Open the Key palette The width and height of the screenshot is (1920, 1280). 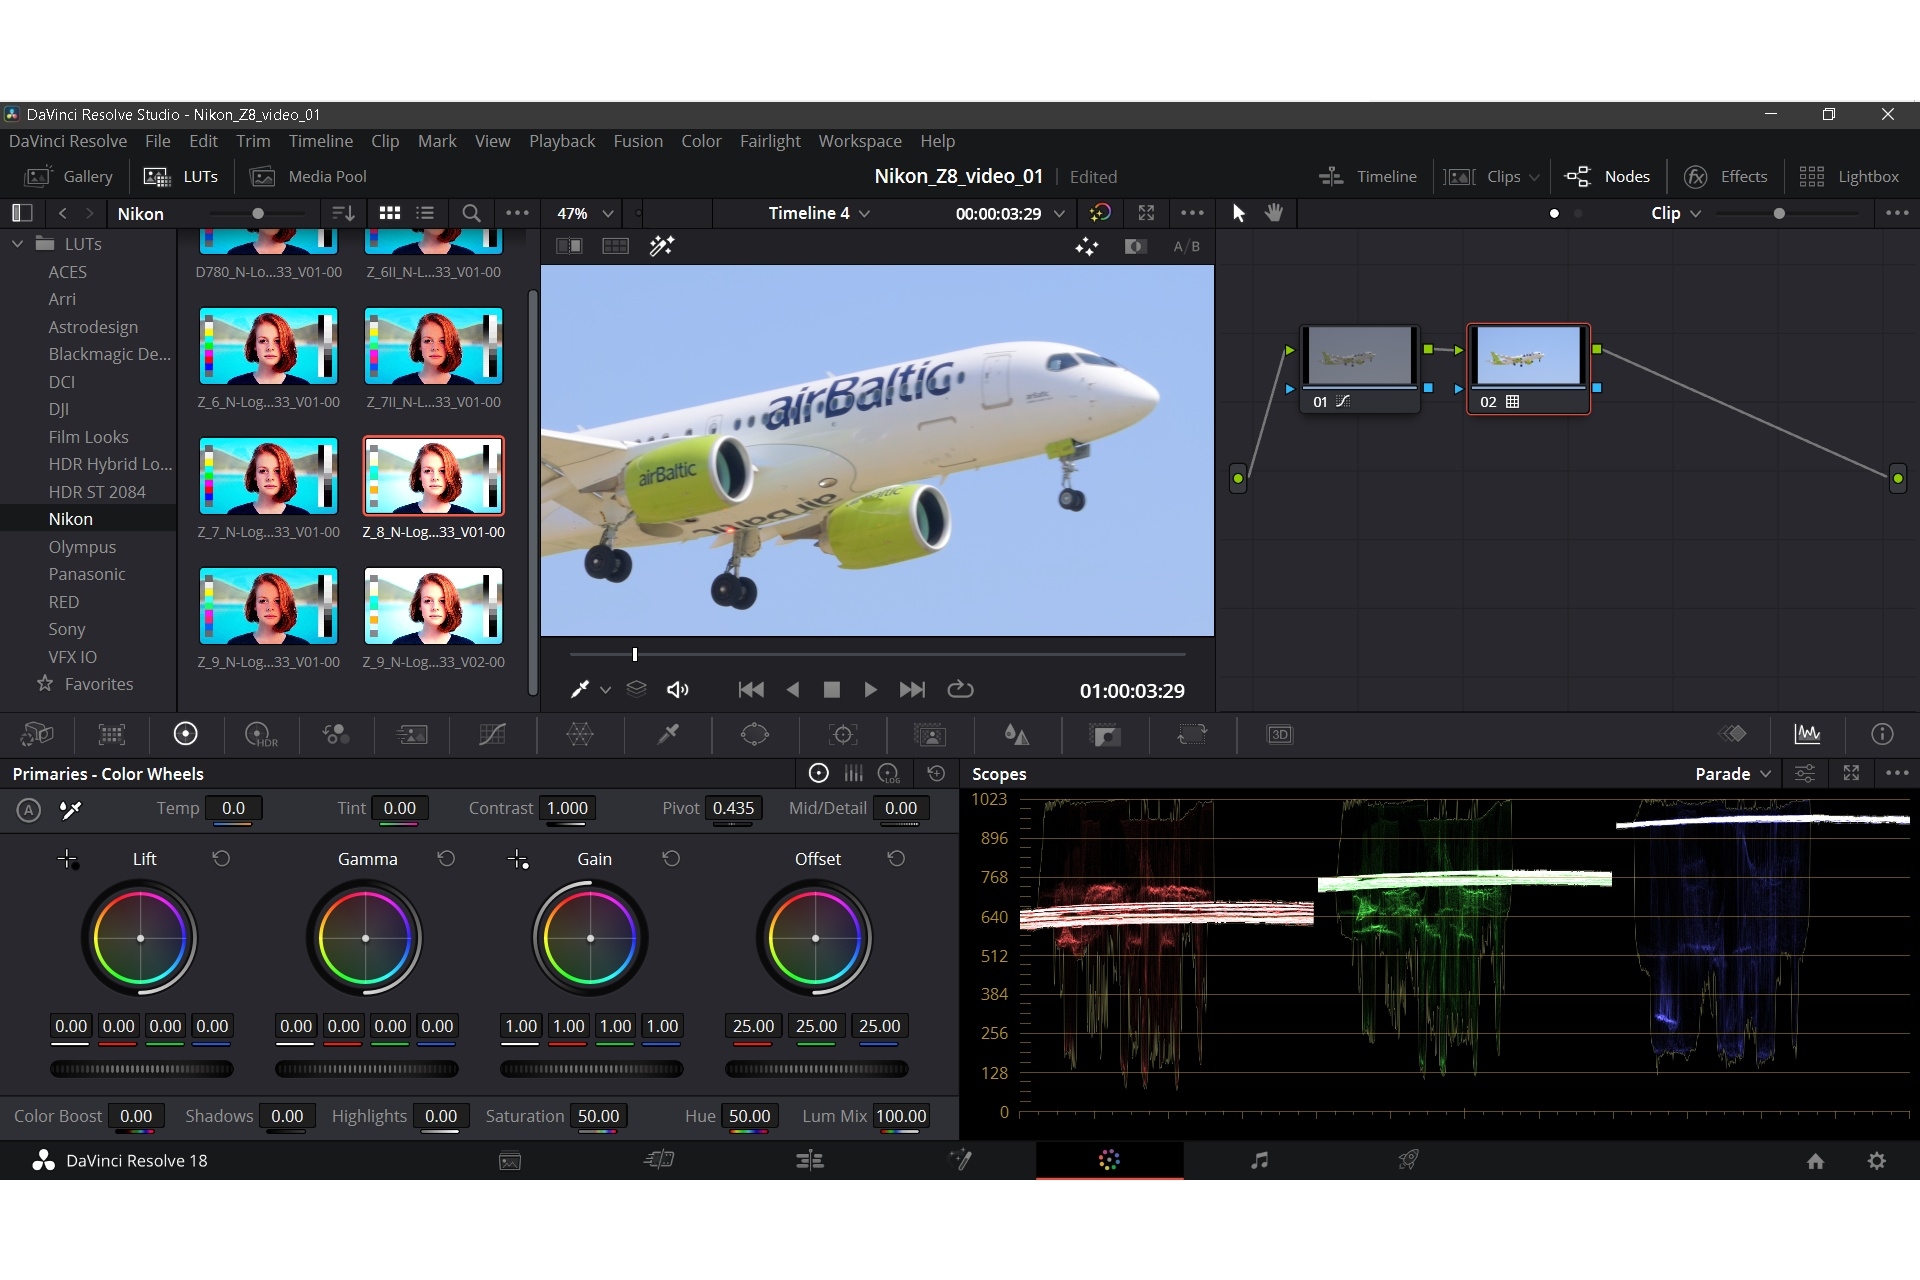[1105, 735]
